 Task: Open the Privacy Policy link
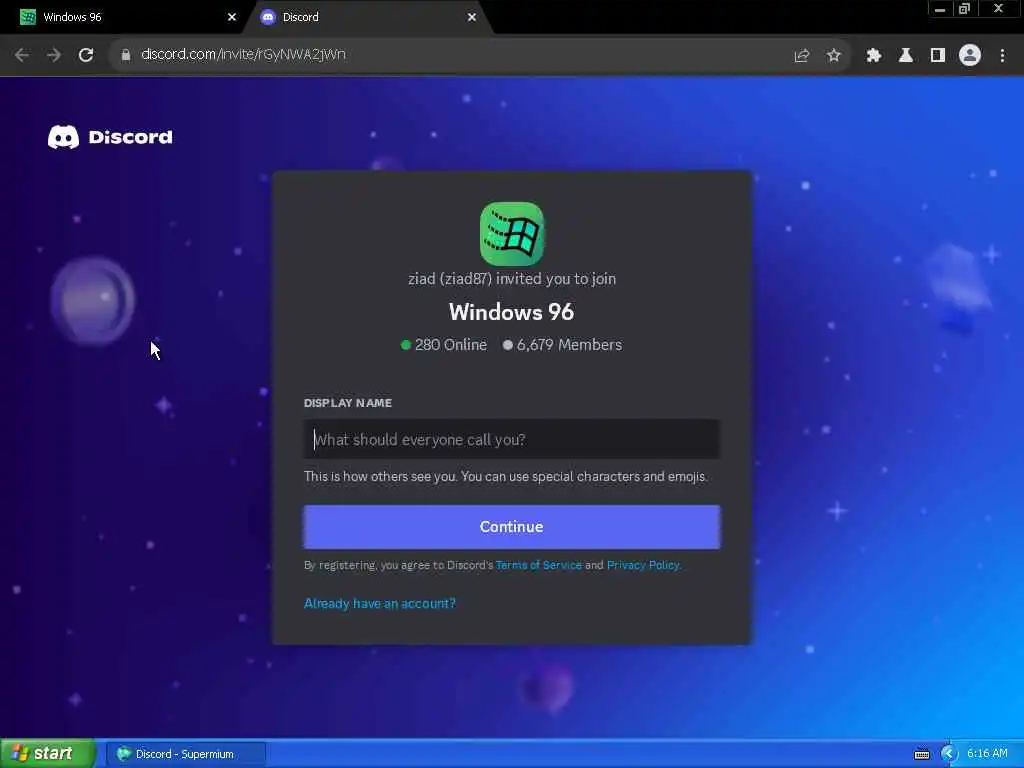643,565
